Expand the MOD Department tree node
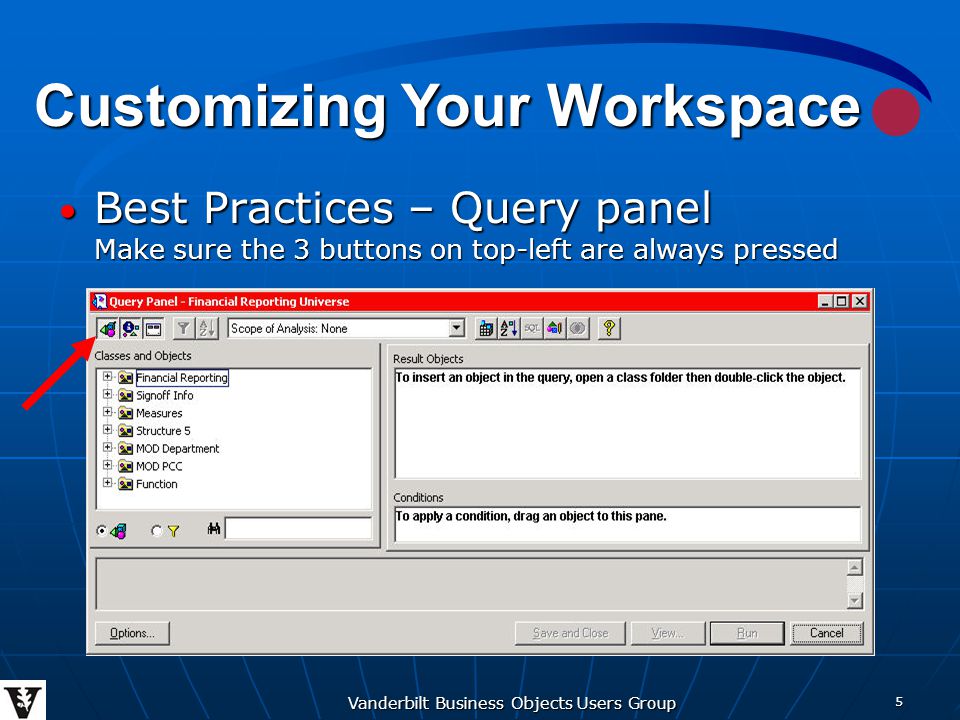 point(108,448)
